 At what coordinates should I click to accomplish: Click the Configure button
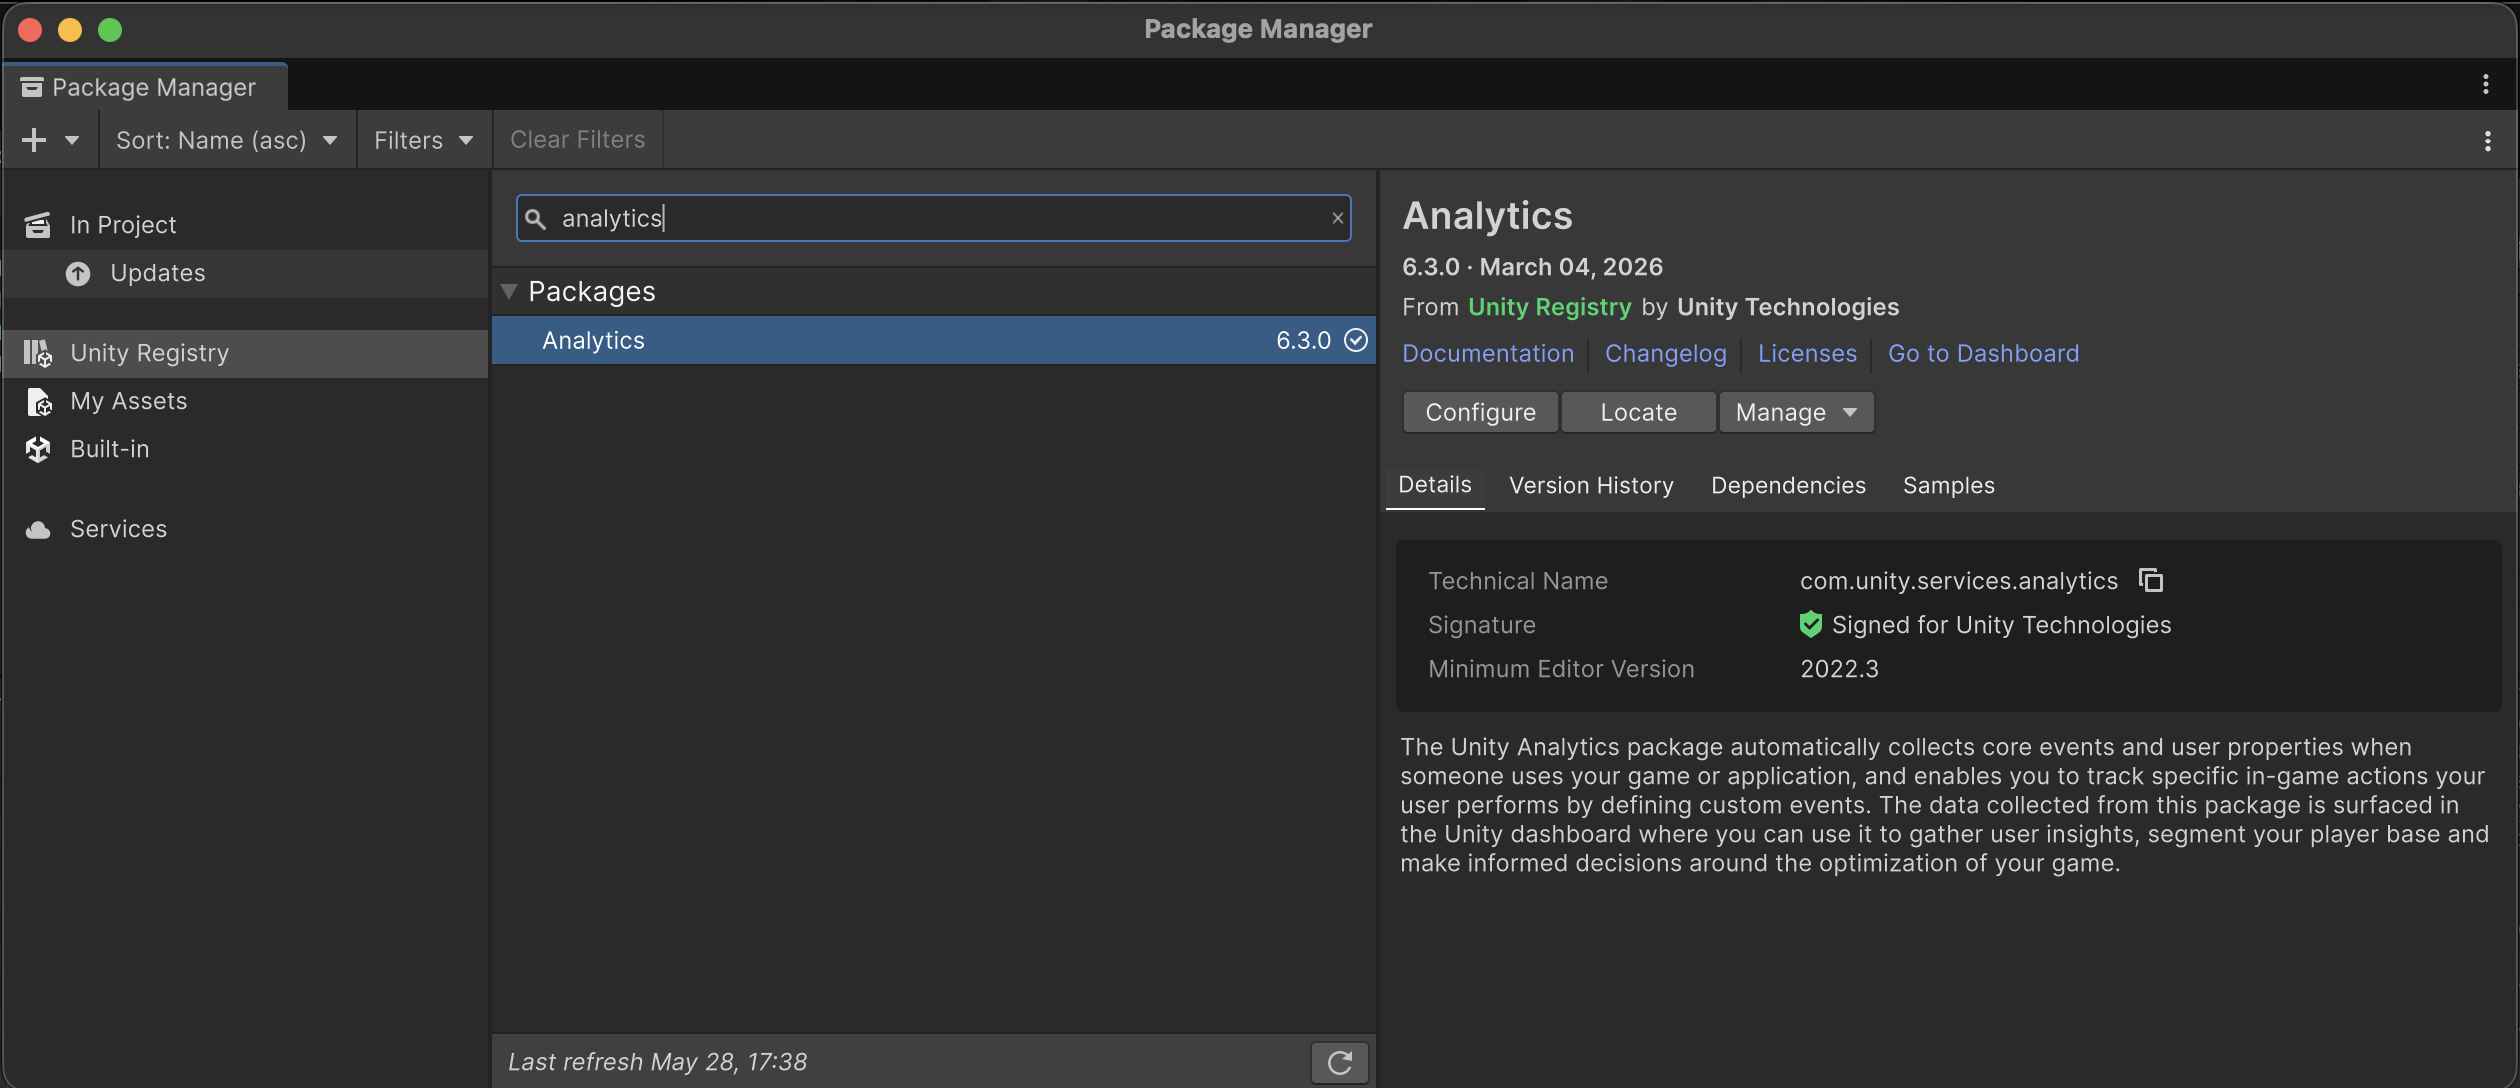[1480, 412]
